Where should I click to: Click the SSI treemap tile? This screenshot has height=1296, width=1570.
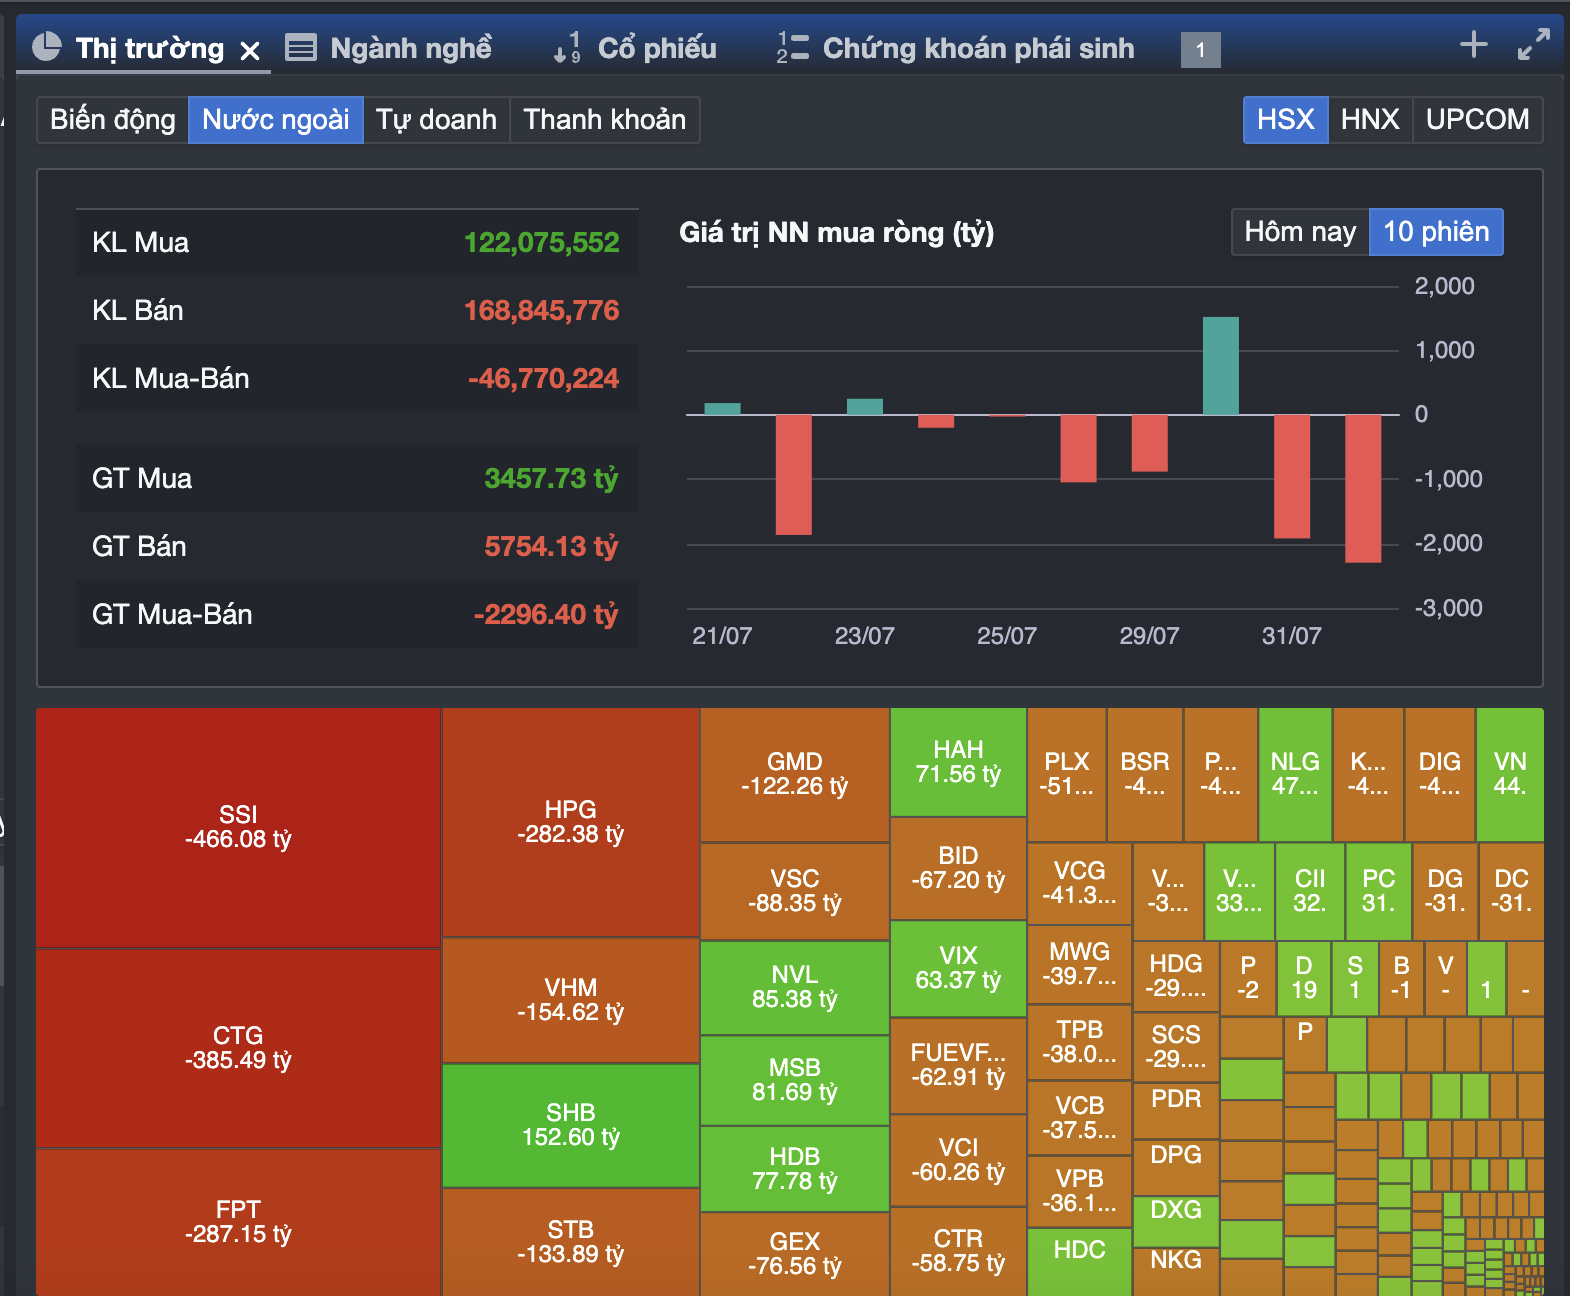238,827
